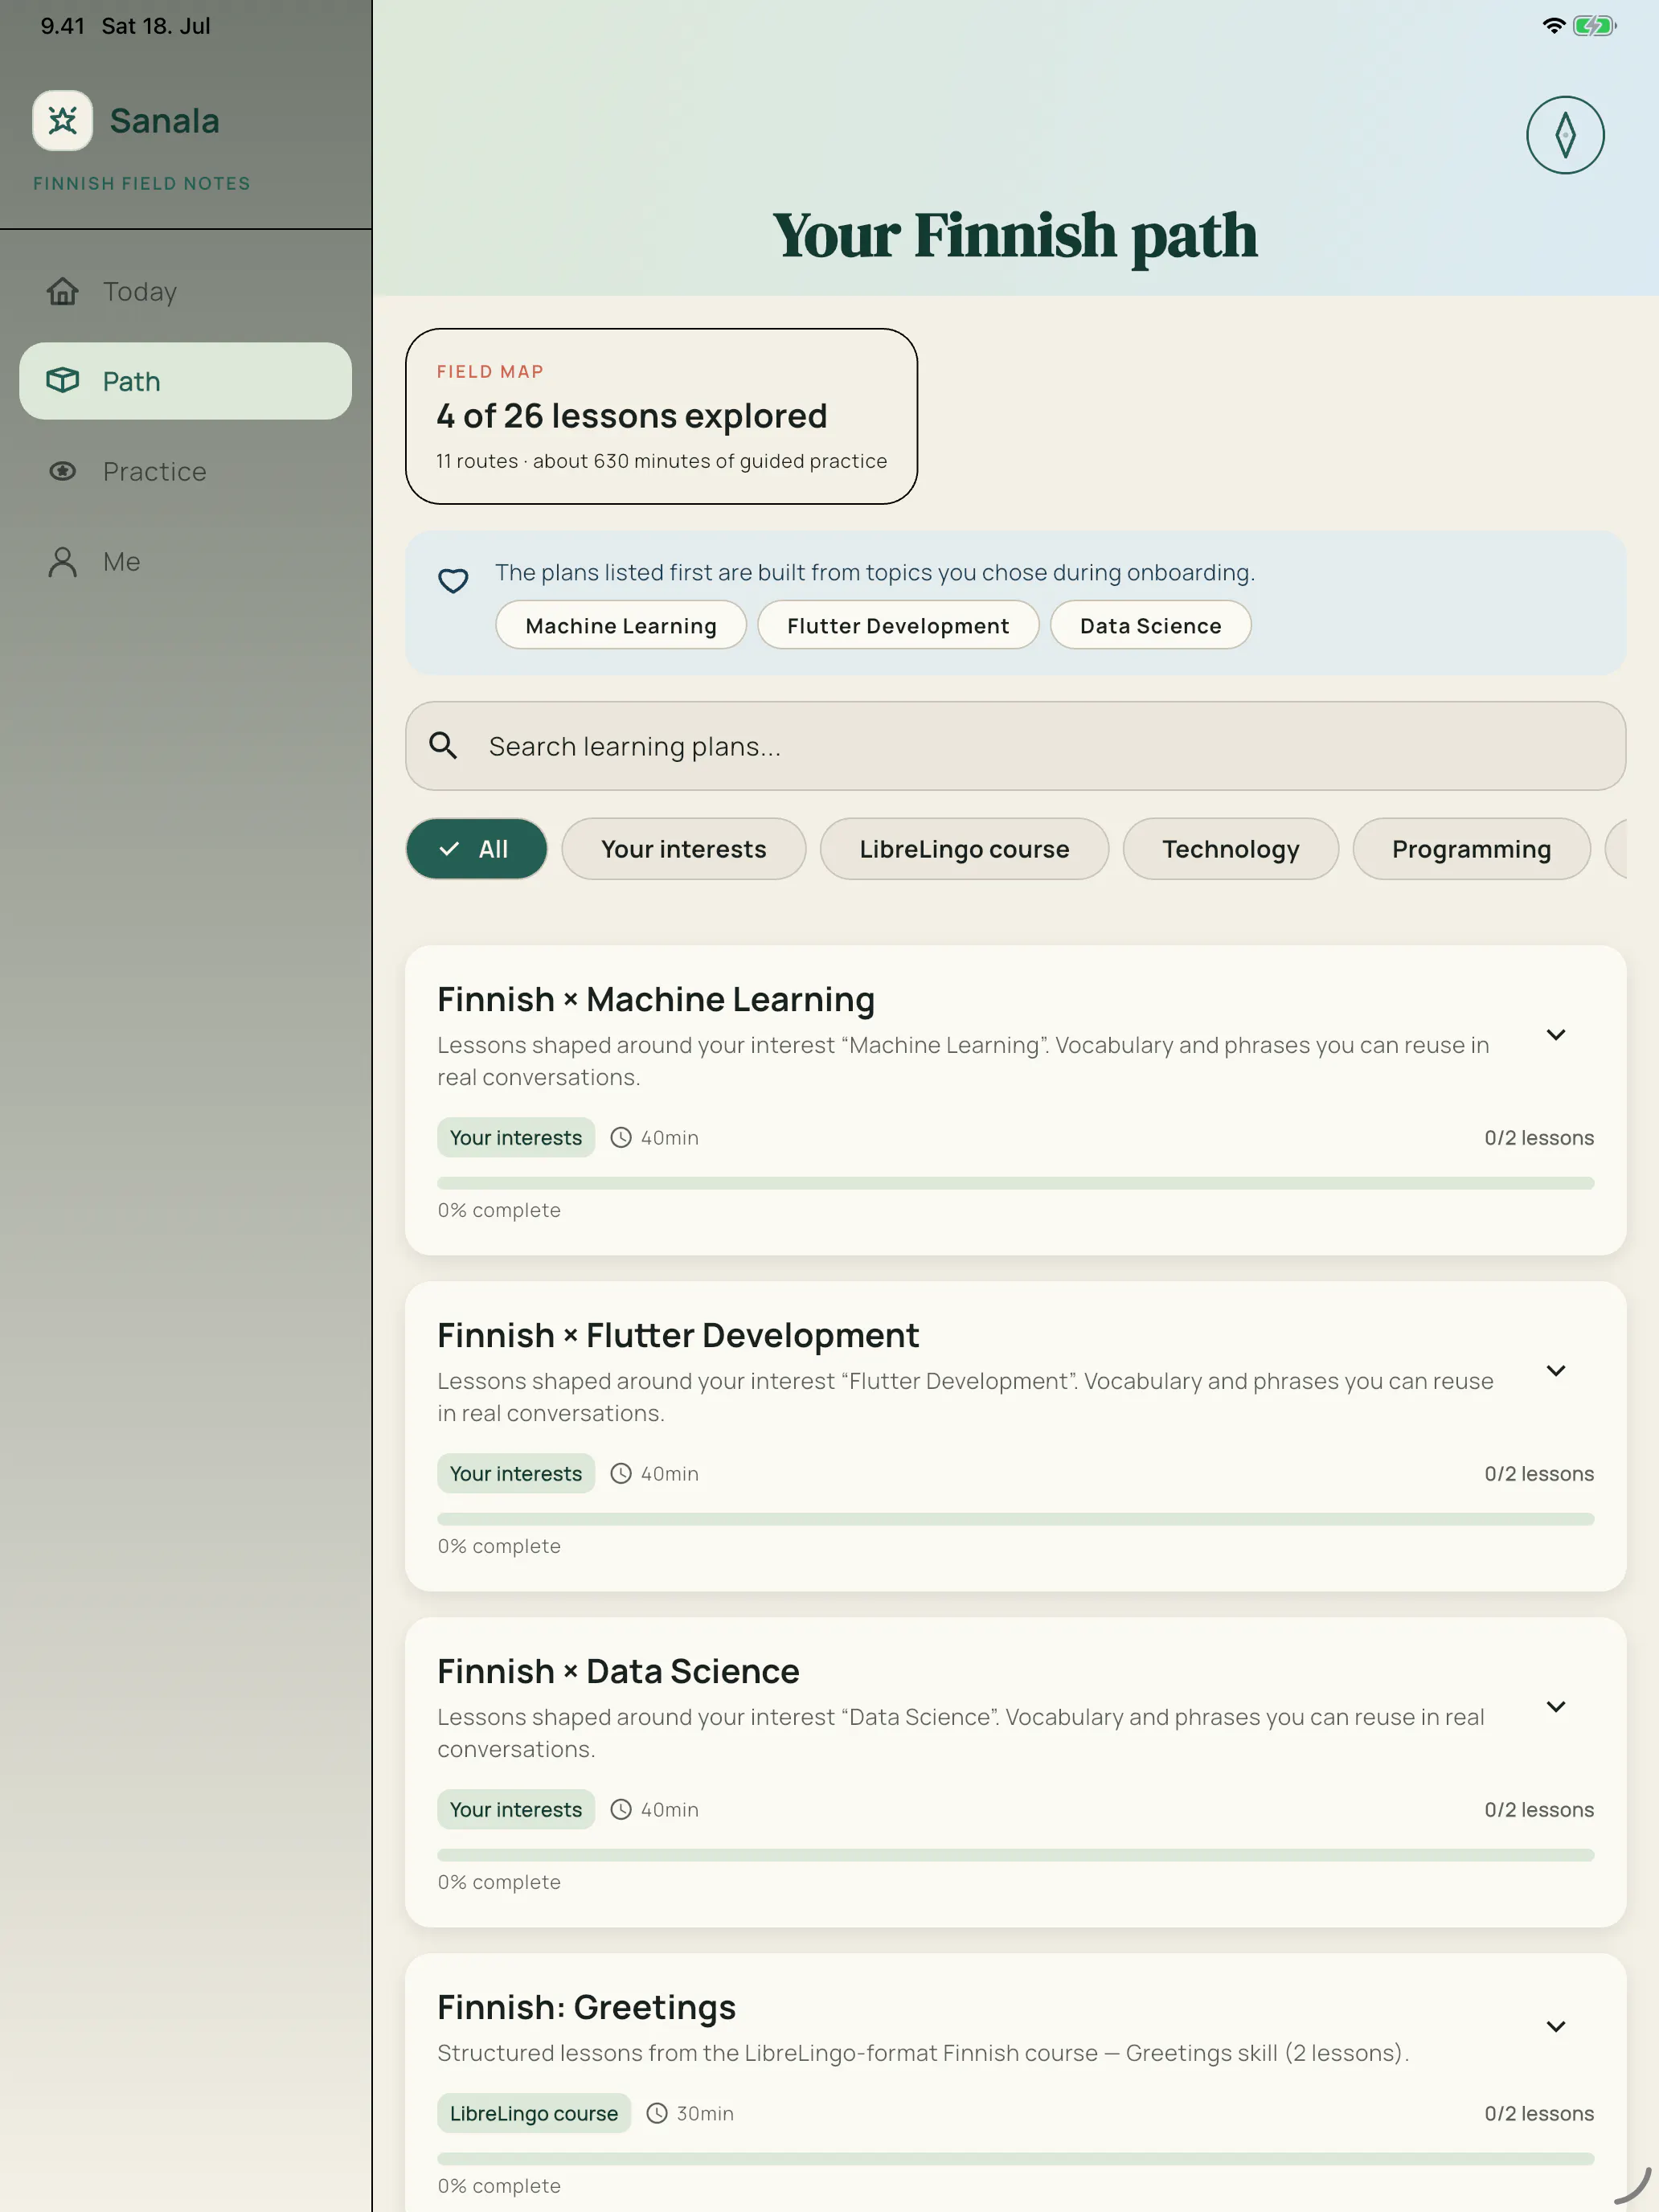This screenshot has width=1659, height=2212.
Task: Click the Finnish × Data Science title
Action: pyautogui.click(x=618, y=1671)
